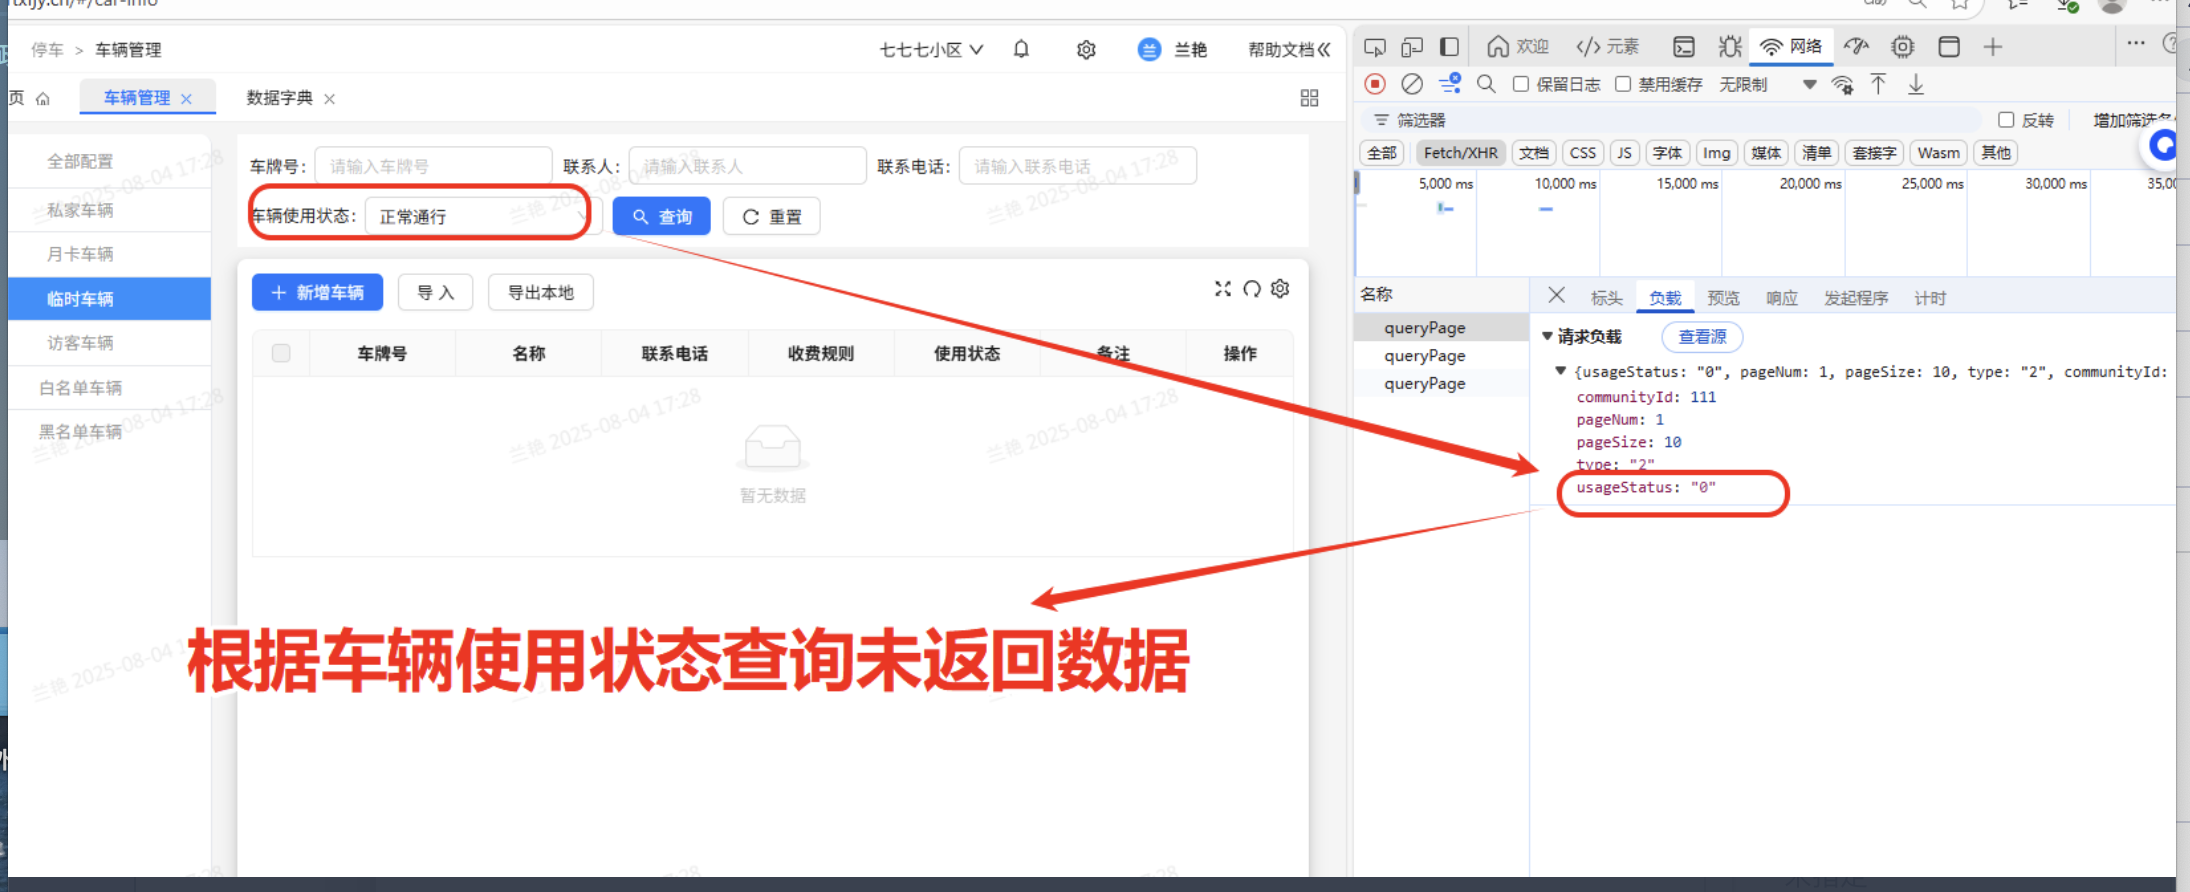2190x892 pixels.
Task: Export HAR file download arrow
Action: pyautogui.click(x=1916, y=84)
